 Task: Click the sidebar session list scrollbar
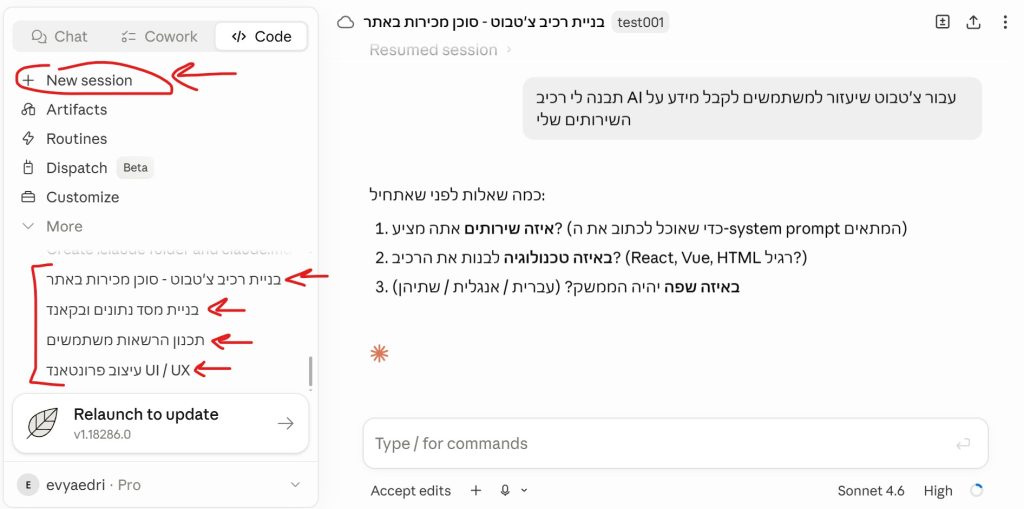pos(310,371)
